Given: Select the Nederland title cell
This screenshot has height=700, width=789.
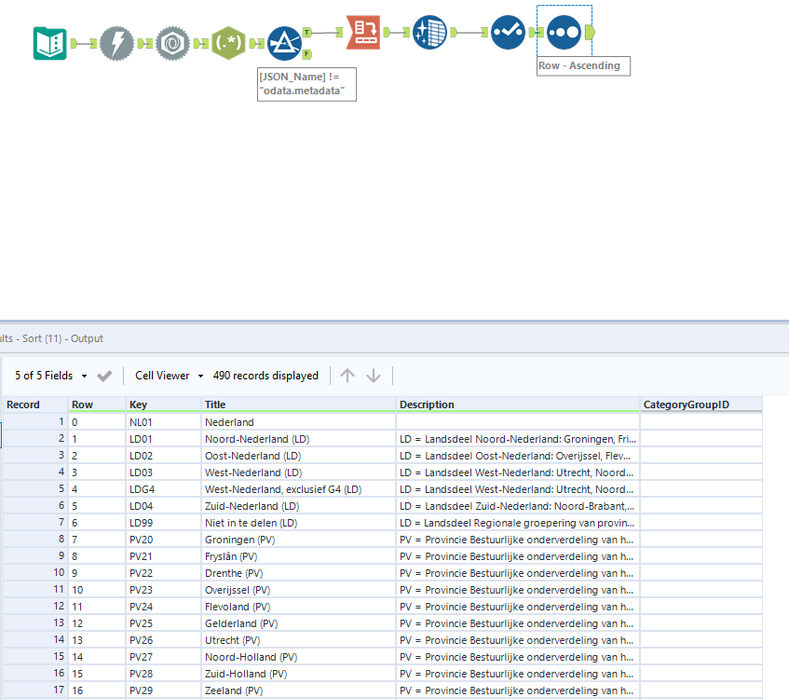Looking at the screenshot, I should click(298, 422).
